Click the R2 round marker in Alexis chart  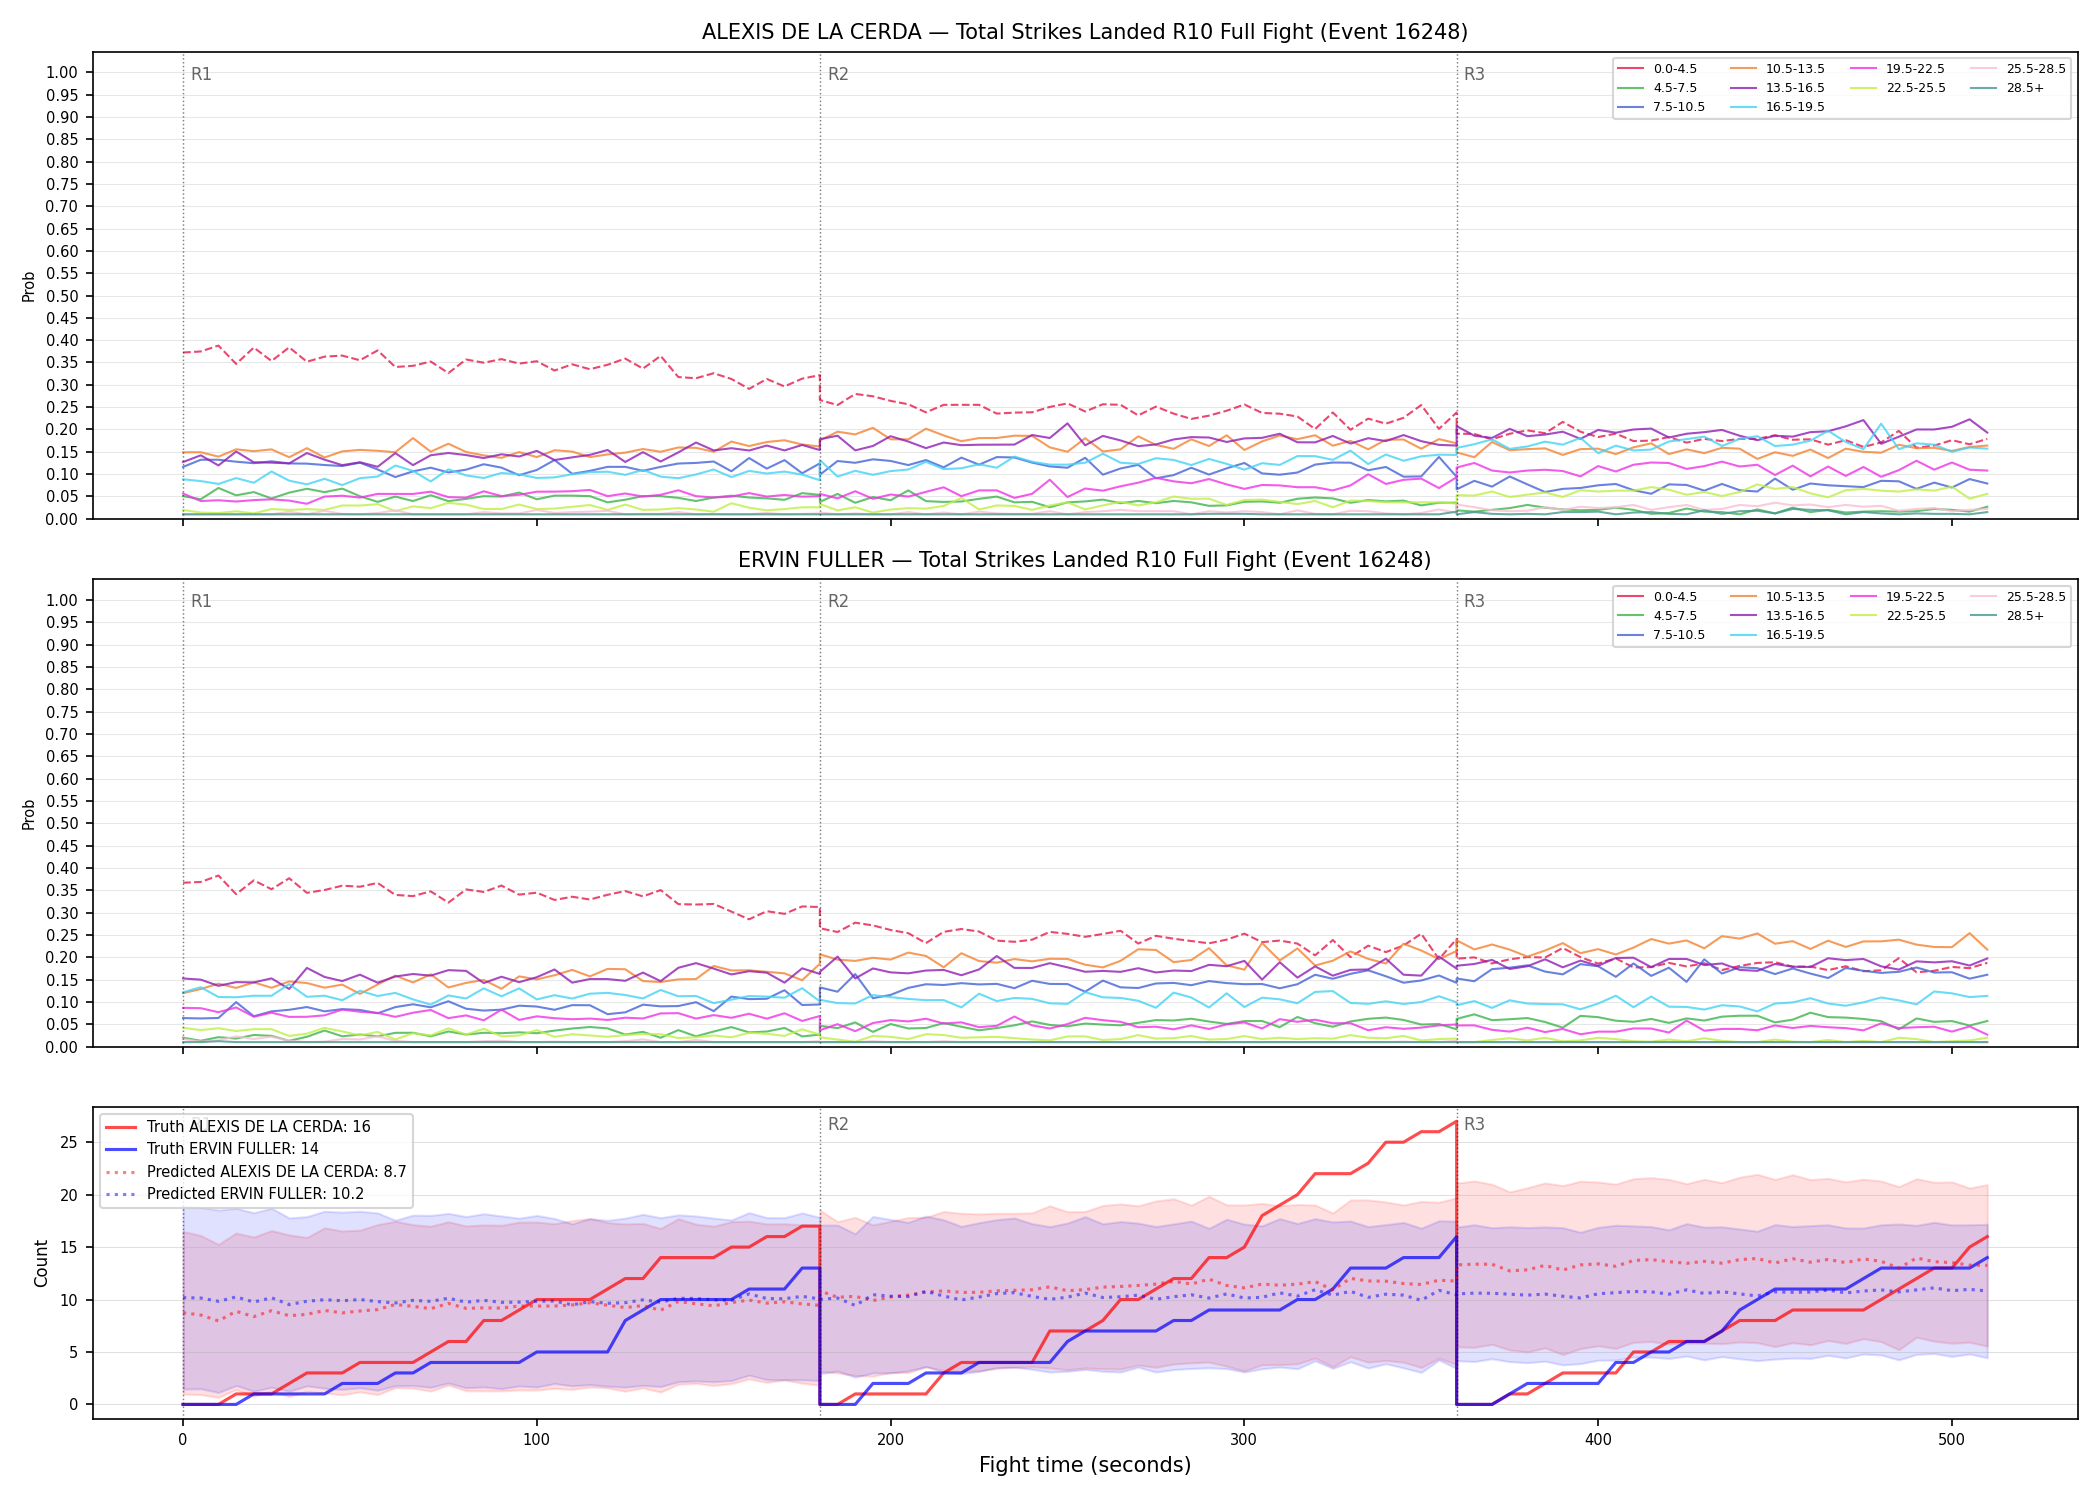838,74
